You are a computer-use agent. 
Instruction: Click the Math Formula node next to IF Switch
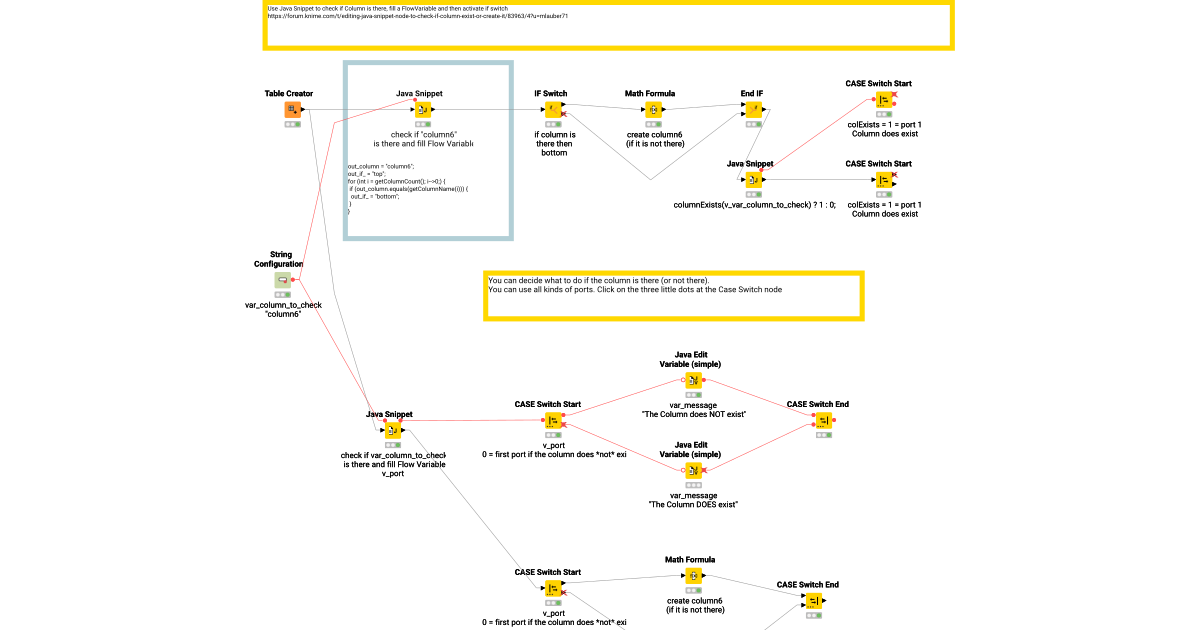pos(654,109)
